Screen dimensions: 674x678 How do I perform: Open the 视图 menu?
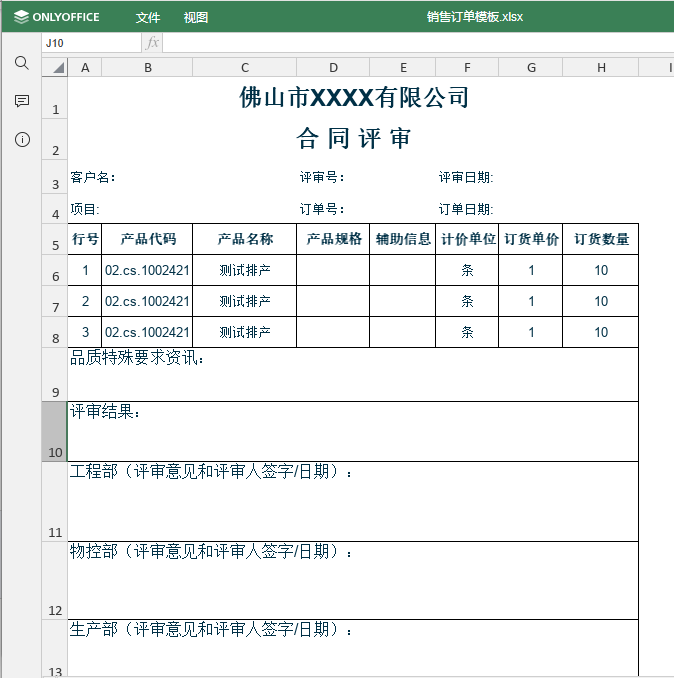(x=196, y=17)
